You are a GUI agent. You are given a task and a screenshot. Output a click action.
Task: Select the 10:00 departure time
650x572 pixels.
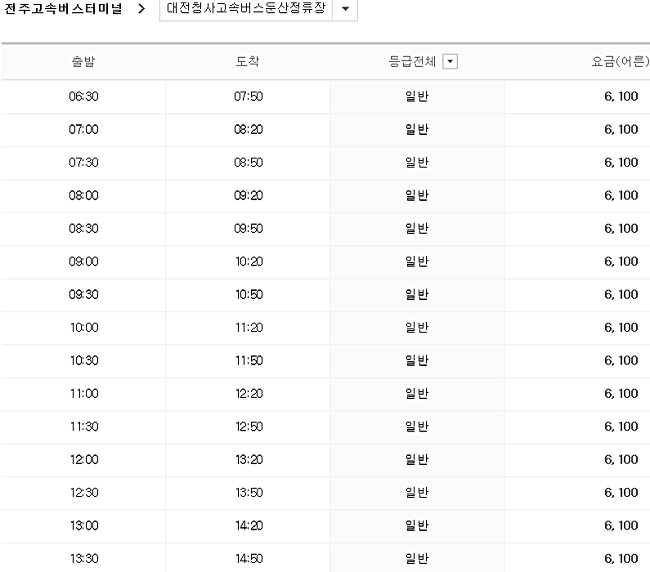point(84,327)
